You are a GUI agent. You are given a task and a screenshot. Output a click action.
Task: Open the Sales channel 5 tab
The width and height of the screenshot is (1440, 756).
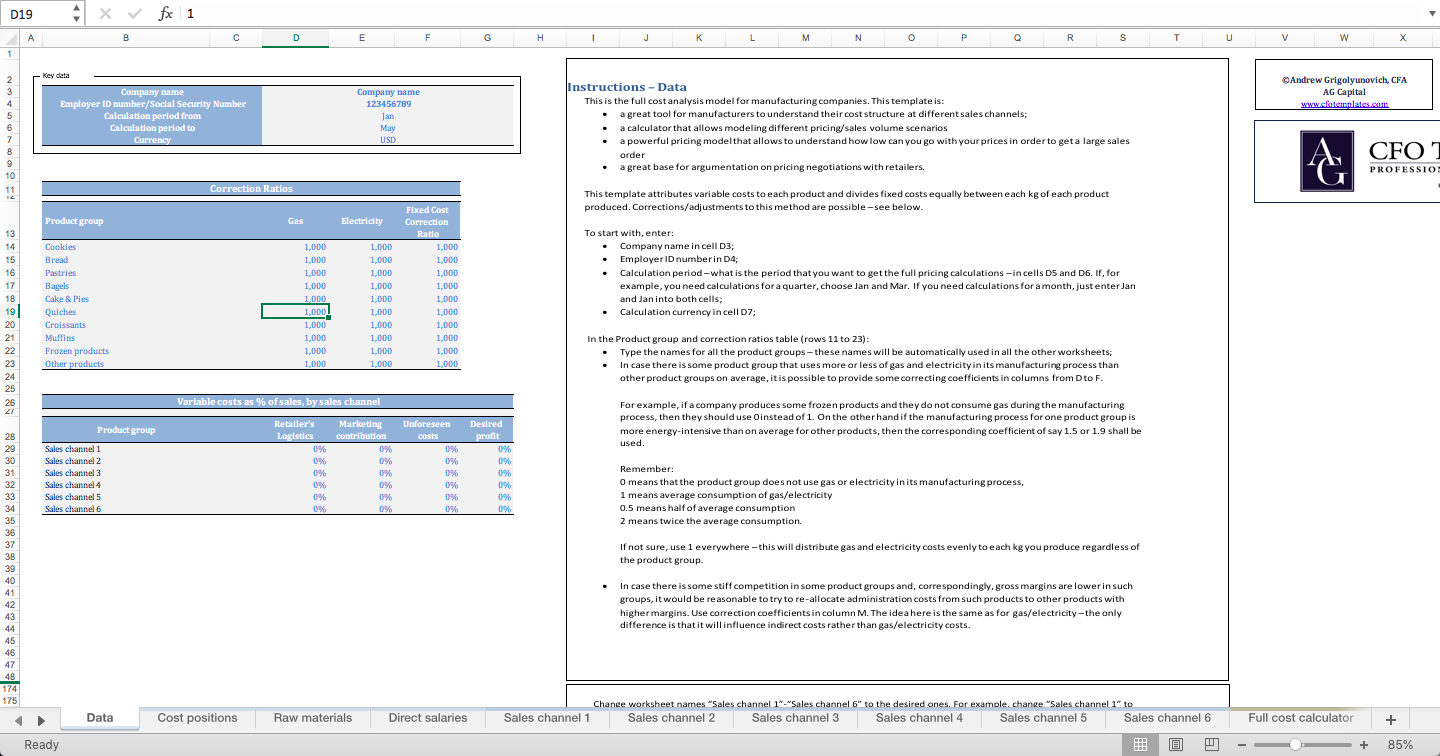1043,718
